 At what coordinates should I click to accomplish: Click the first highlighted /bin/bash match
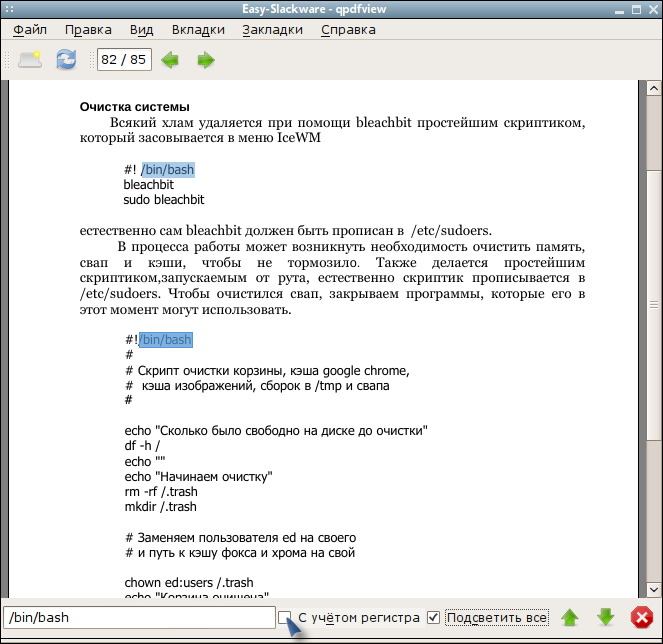(168, 170)
